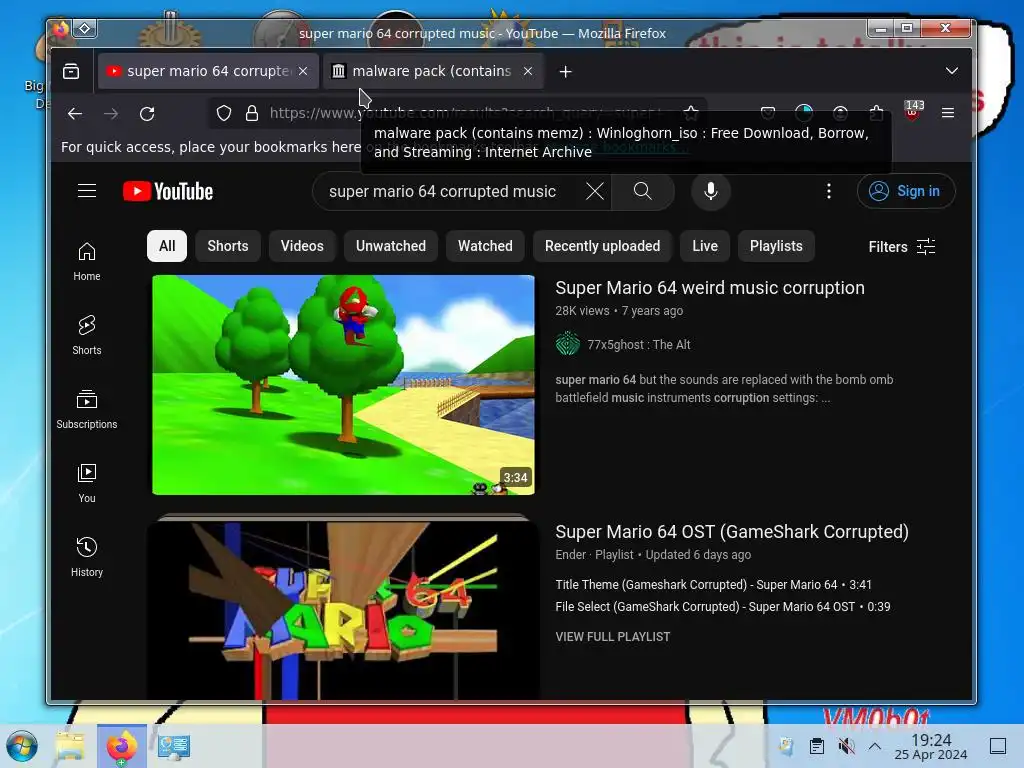Start voice search with microphone

tap(711, 191)
